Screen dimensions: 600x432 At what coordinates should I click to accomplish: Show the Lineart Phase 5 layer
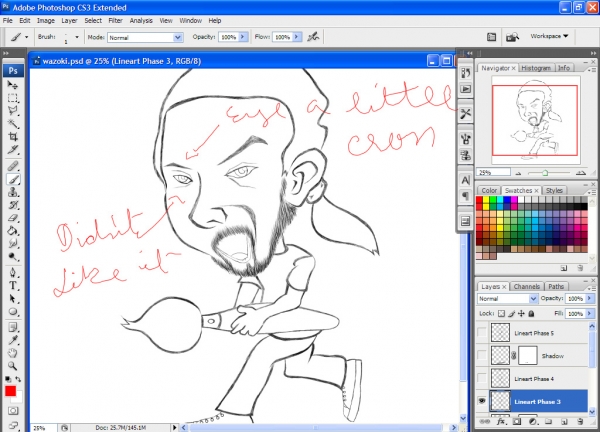[x=482, y=333]
